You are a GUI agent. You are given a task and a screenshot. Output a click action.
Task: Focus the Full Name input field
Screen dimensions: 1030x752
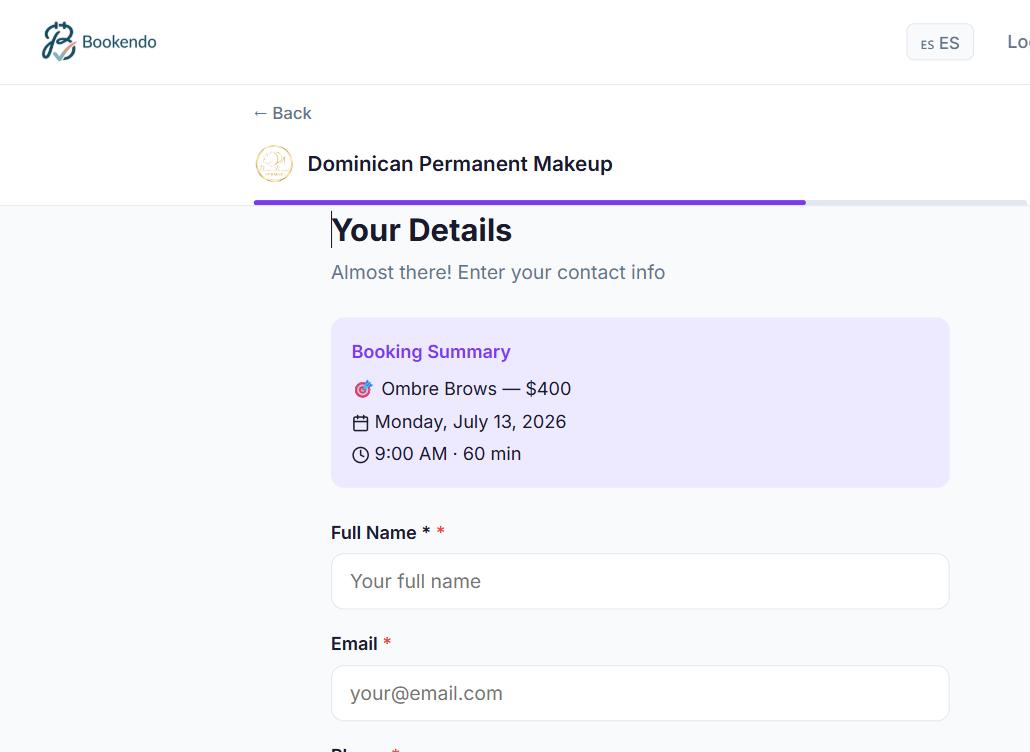(640, 581)
